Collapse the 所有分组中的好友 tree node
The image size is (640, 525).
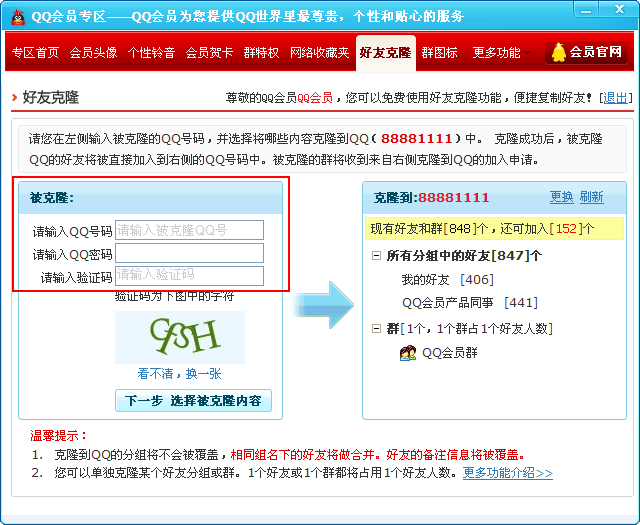pyautogui.click(x=376, y=256)
